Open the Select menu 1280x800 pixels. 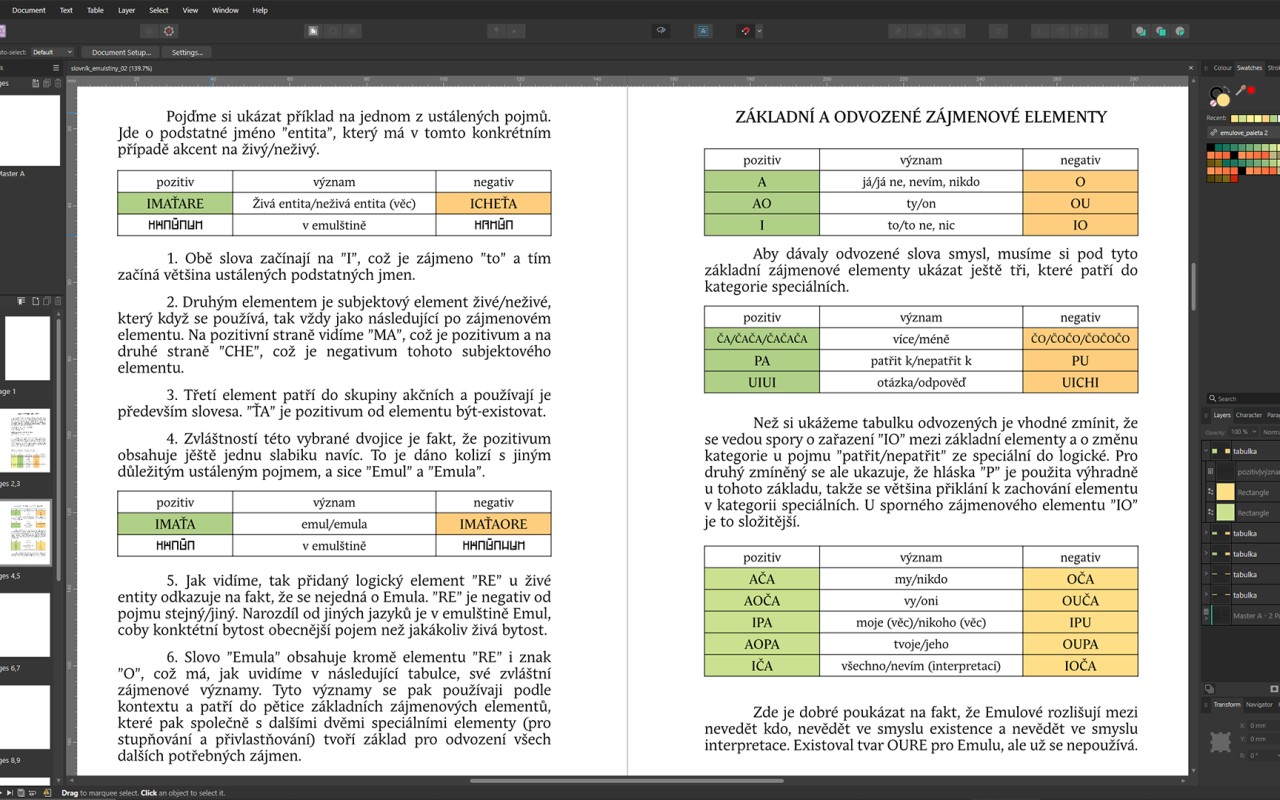tap(159, 10)
